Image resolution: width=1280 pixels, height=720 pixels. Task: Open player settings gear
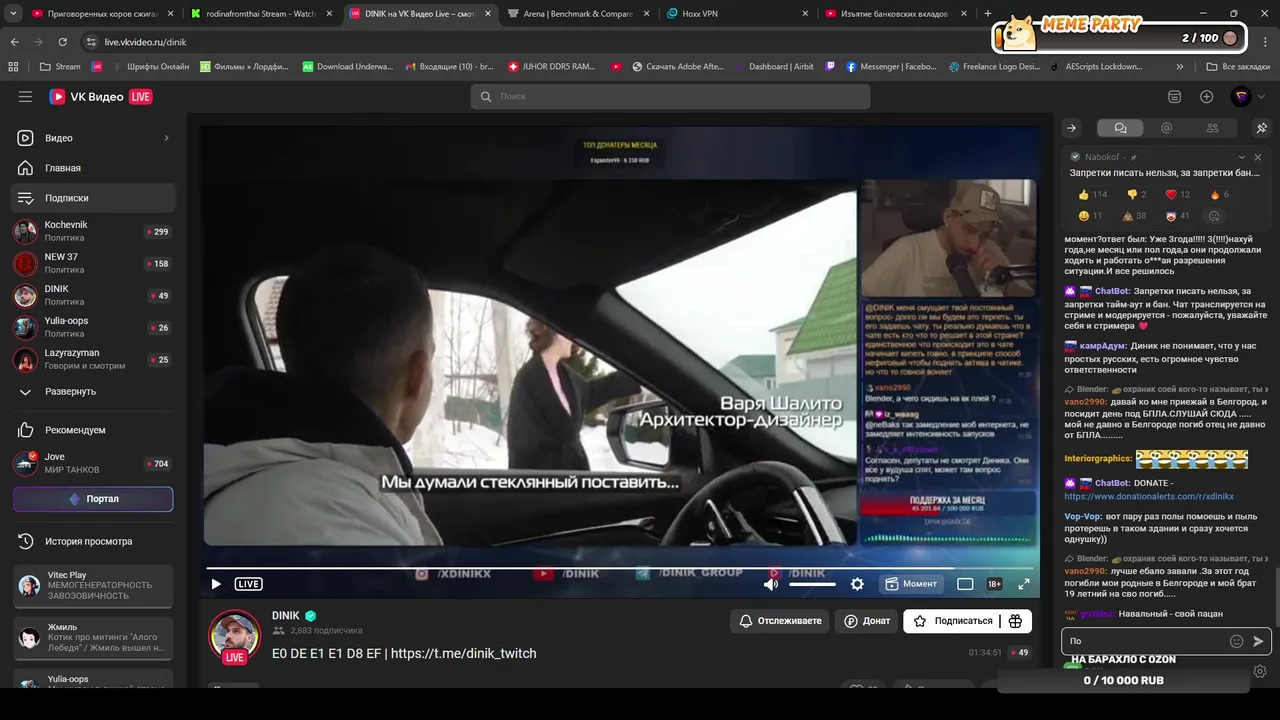[857, 584]
